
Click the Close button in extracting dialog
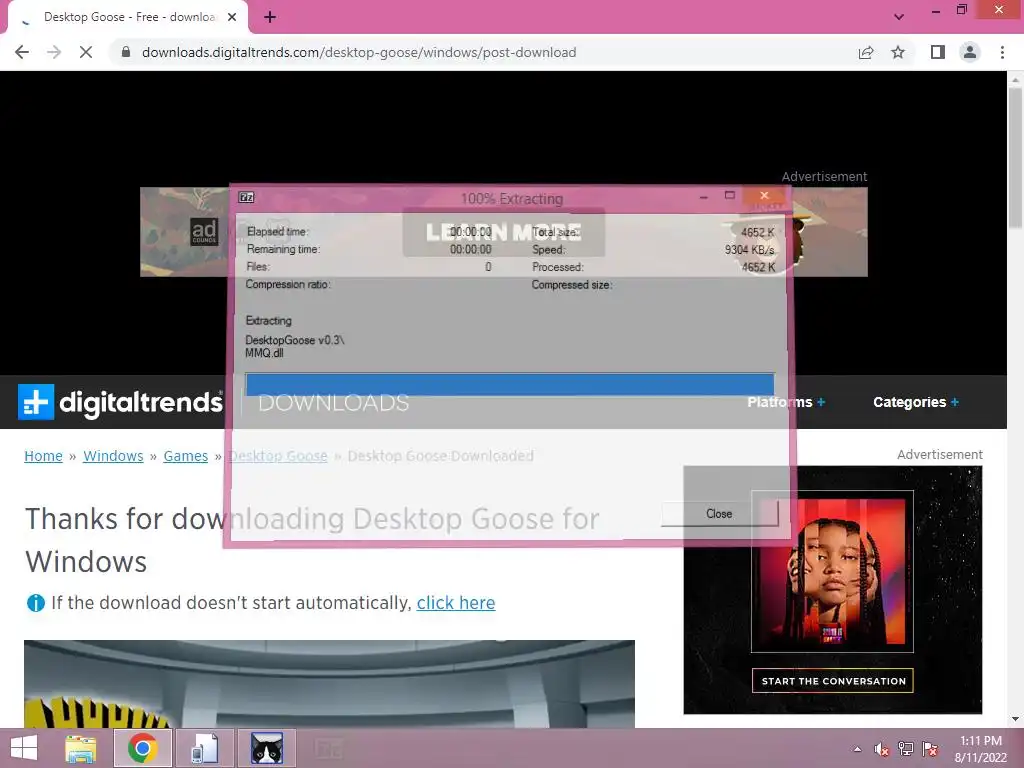click(719, 514)
